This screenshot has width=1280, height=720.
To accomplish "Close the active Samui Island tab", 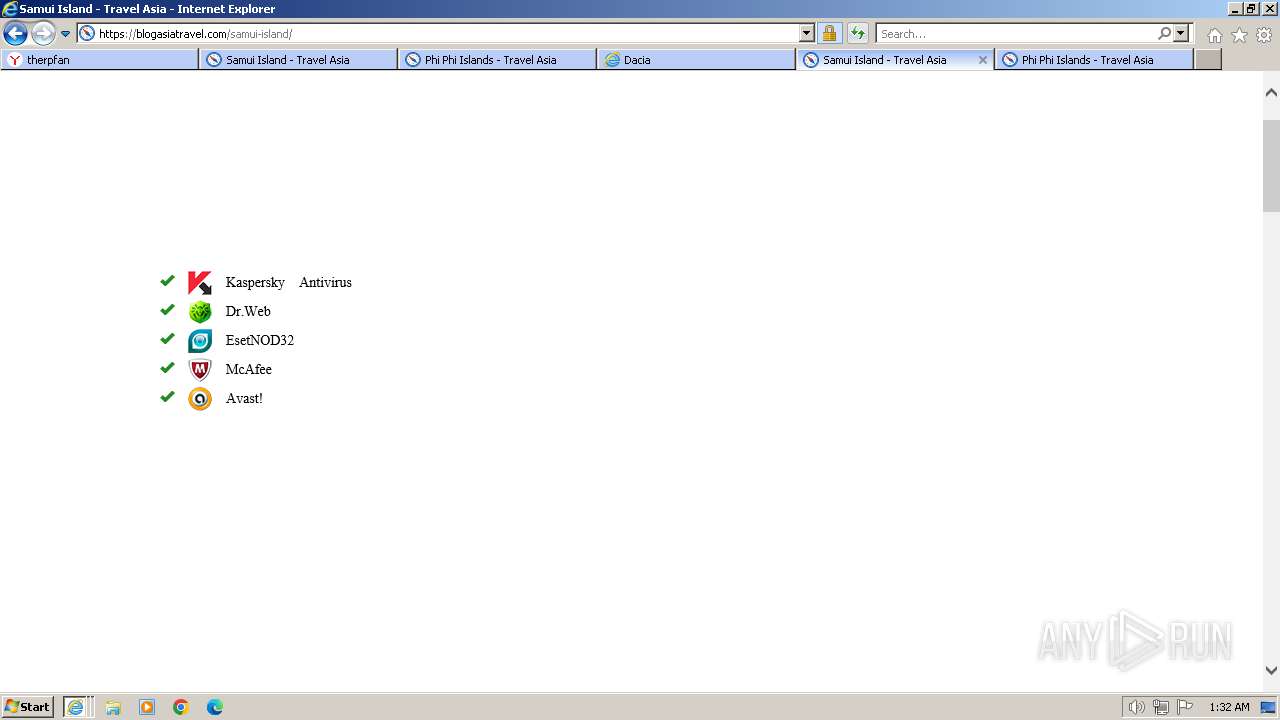I will pyautogui.click(x=982, y=60).
